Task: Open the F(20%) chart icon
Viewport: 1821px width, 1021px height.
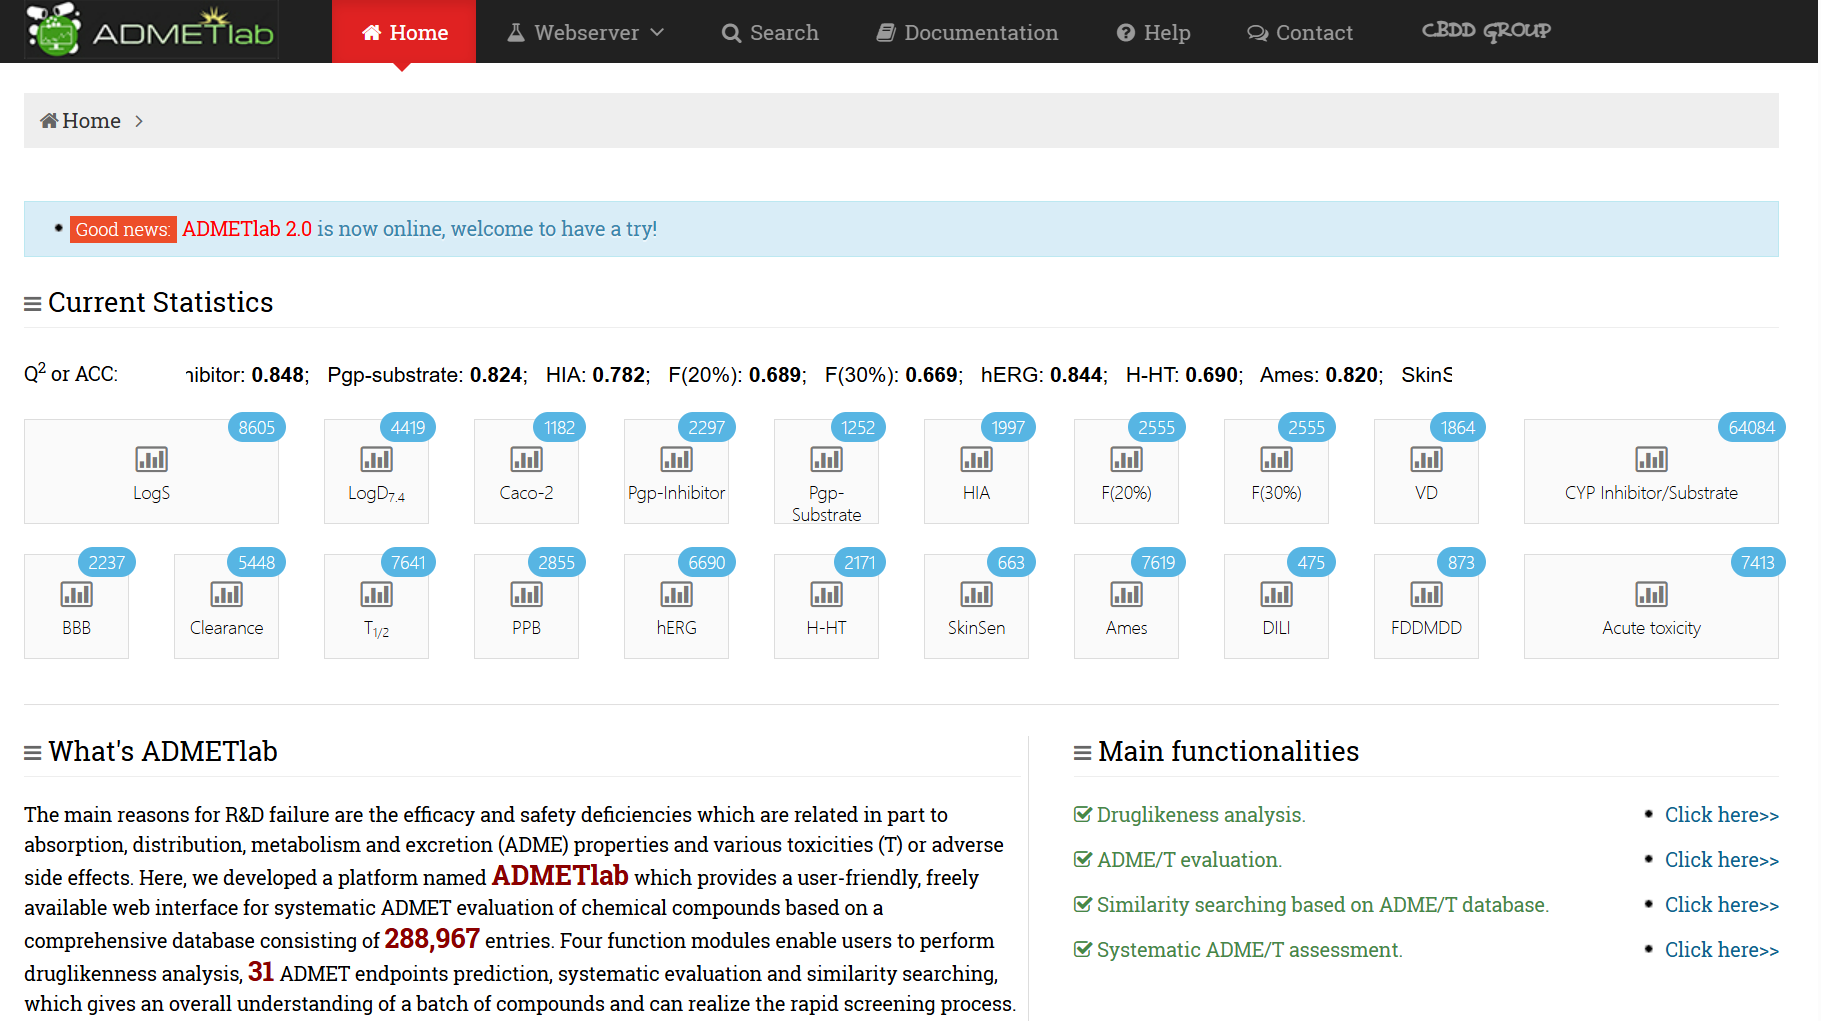Action: click(1126, 459)
